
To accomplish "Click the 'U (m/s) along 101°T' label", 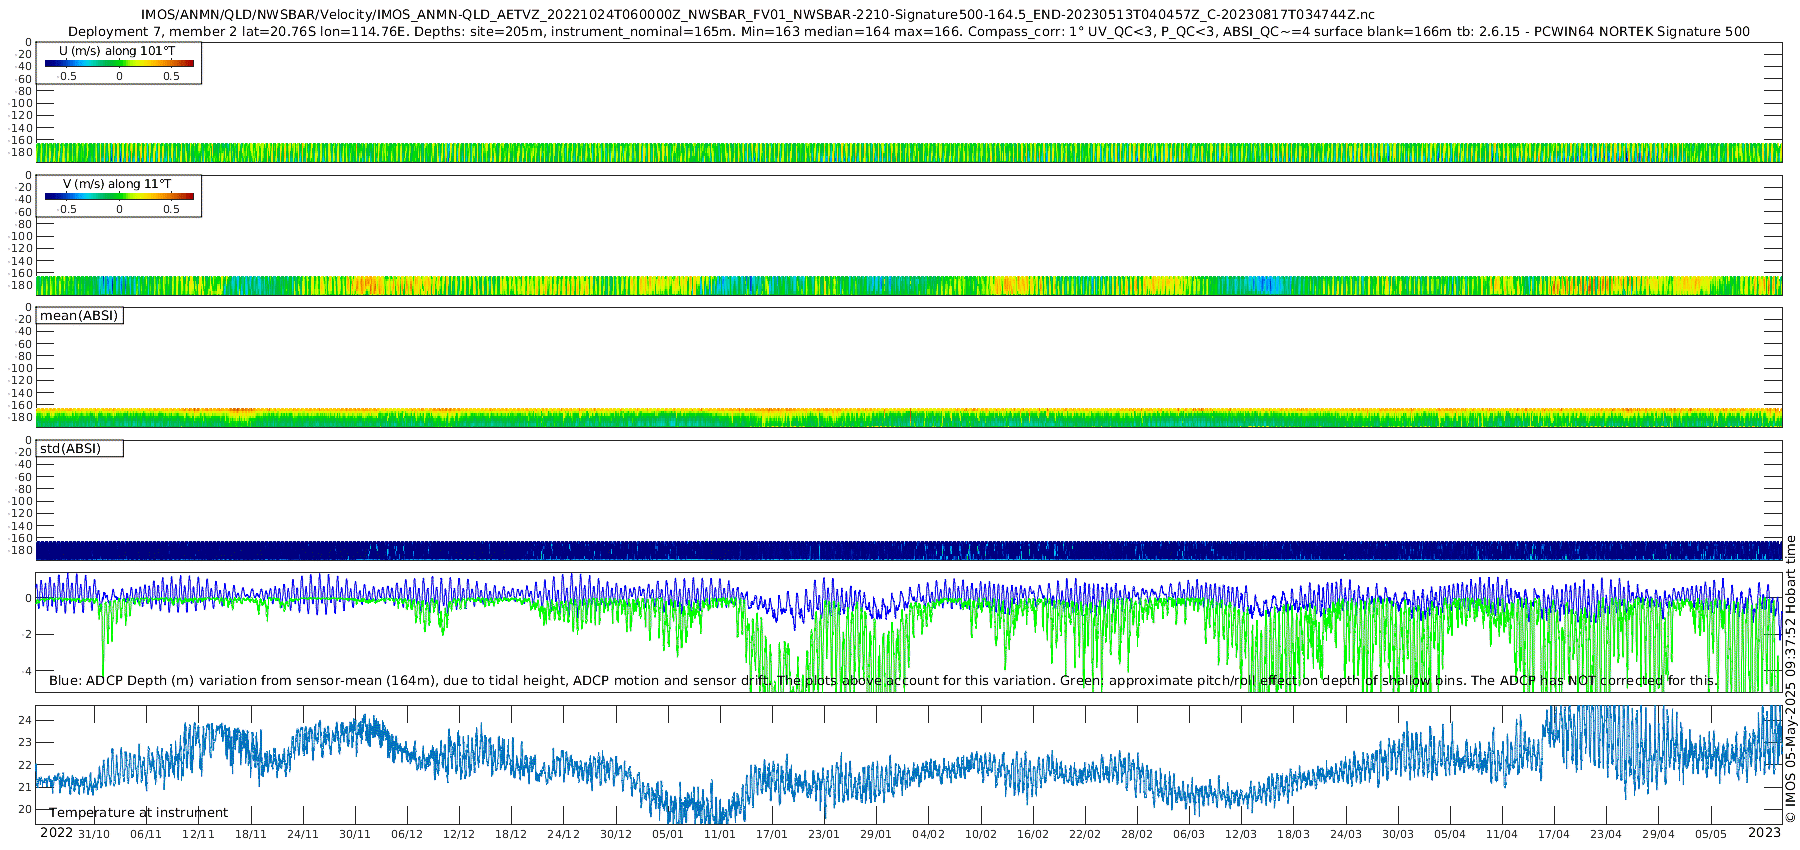I will [117, 51].
